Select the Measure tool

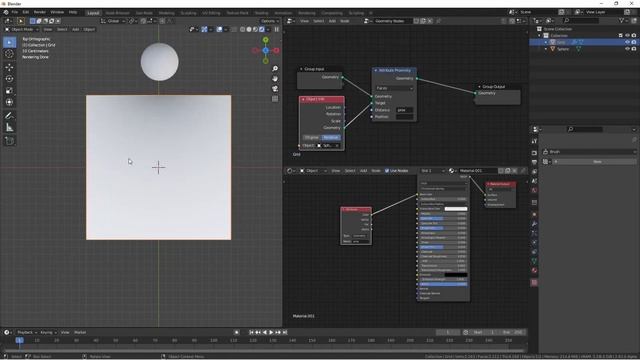point(9,128)
